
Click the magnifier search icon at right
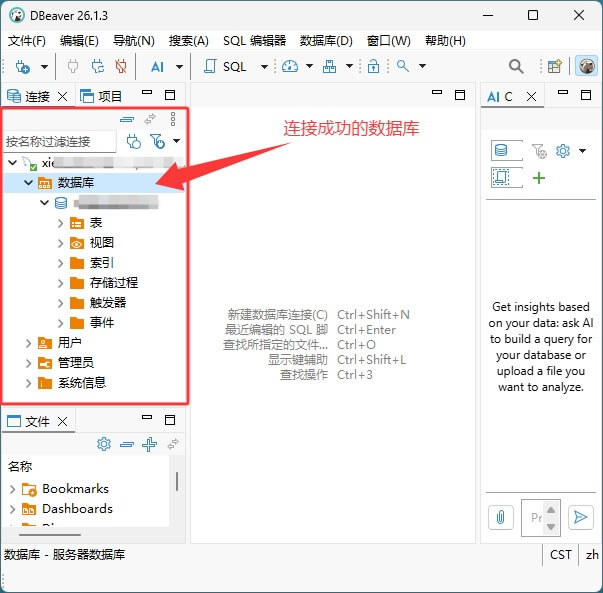click(516, 67)
